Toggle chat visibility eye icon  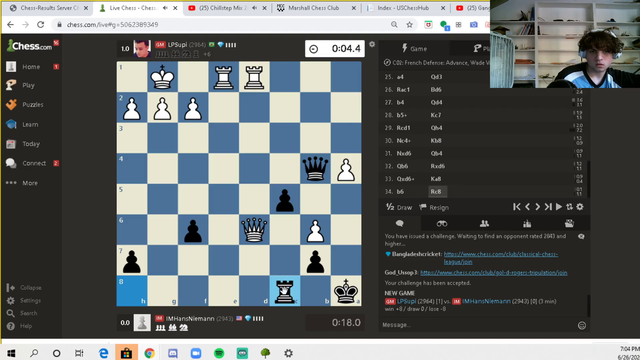pos(581,236)
